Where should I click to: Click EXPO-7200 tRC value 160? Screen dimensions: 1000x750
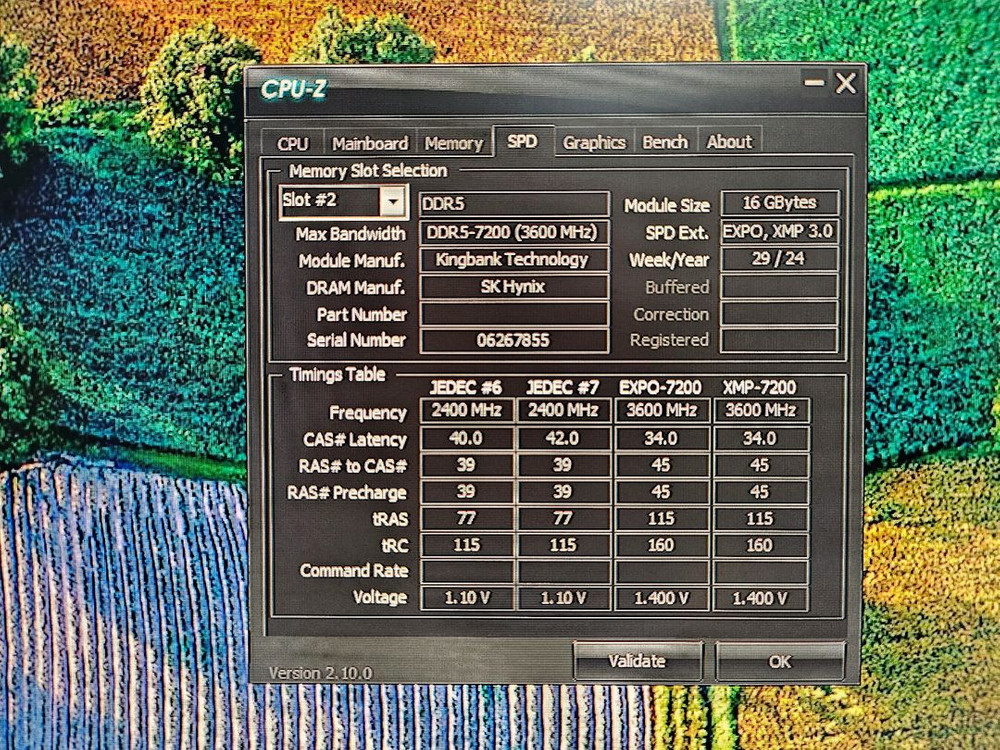point(661,545)
